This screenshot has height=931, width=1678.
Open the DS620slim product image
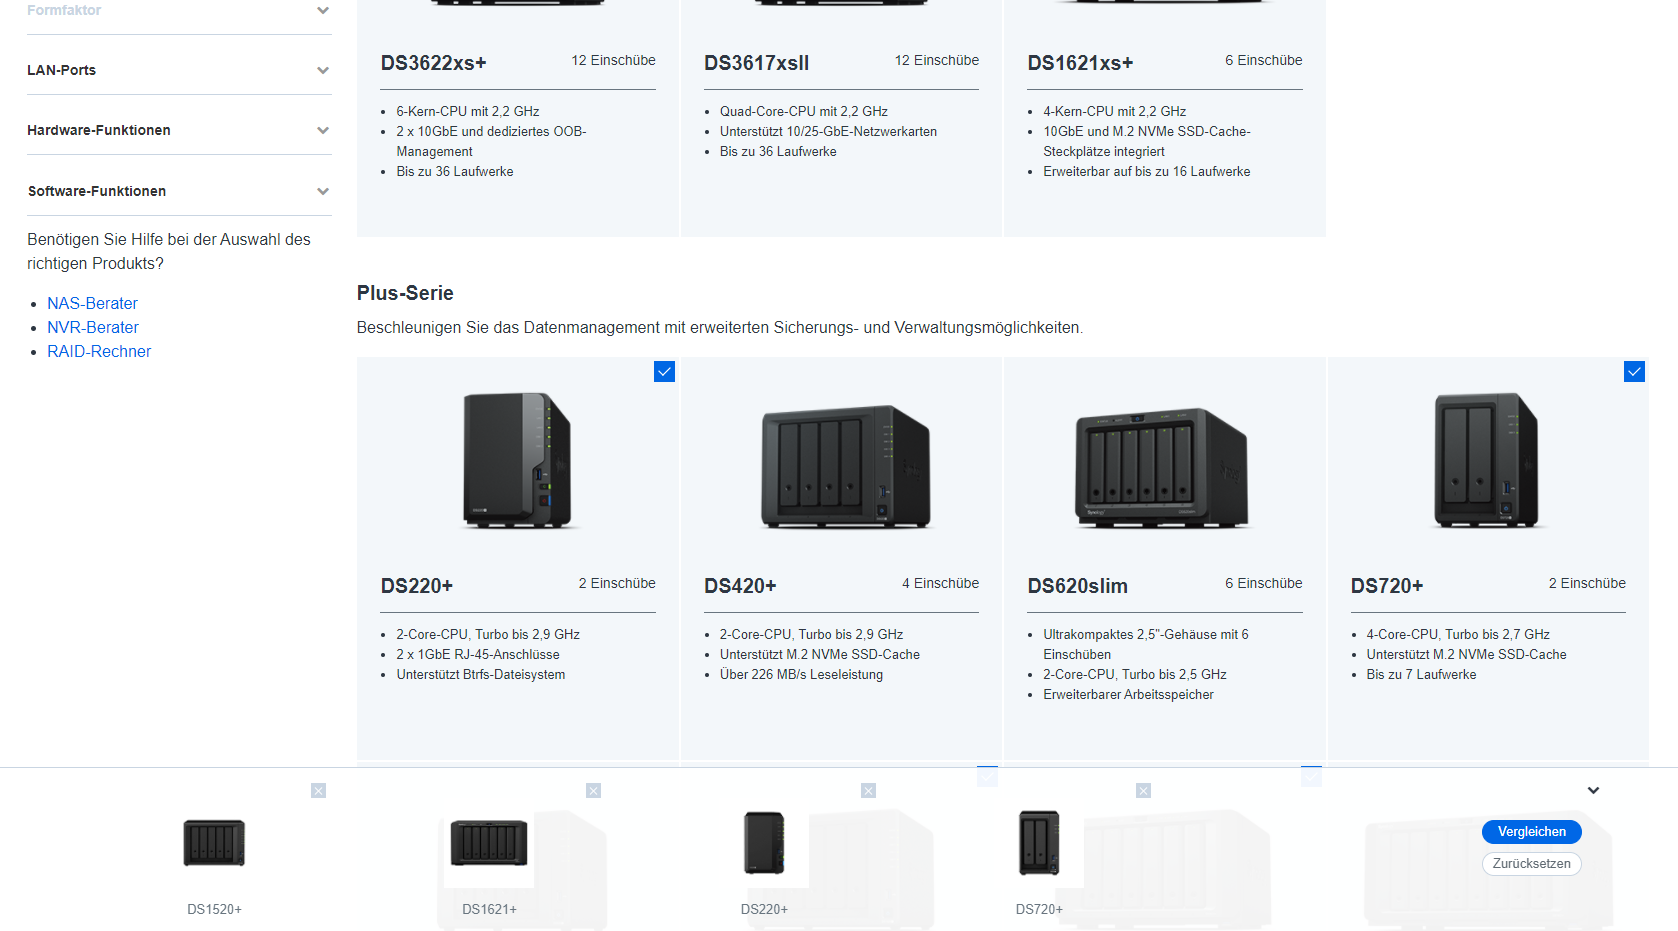click(1162, 467)
